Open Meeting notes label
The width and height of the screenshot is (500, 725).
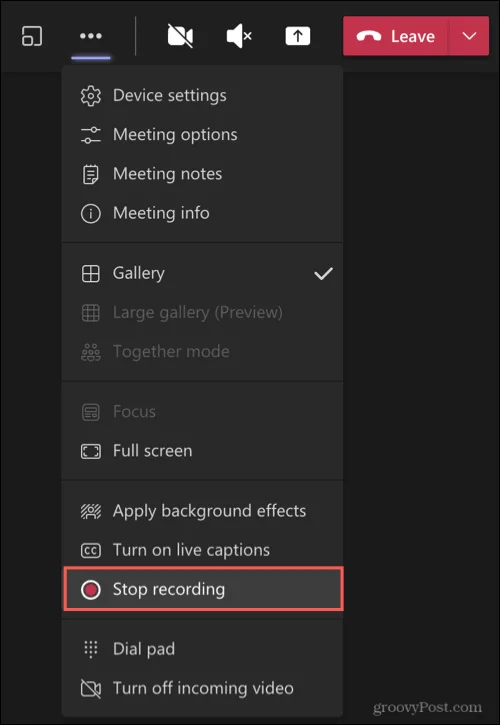tap(167, 174)
